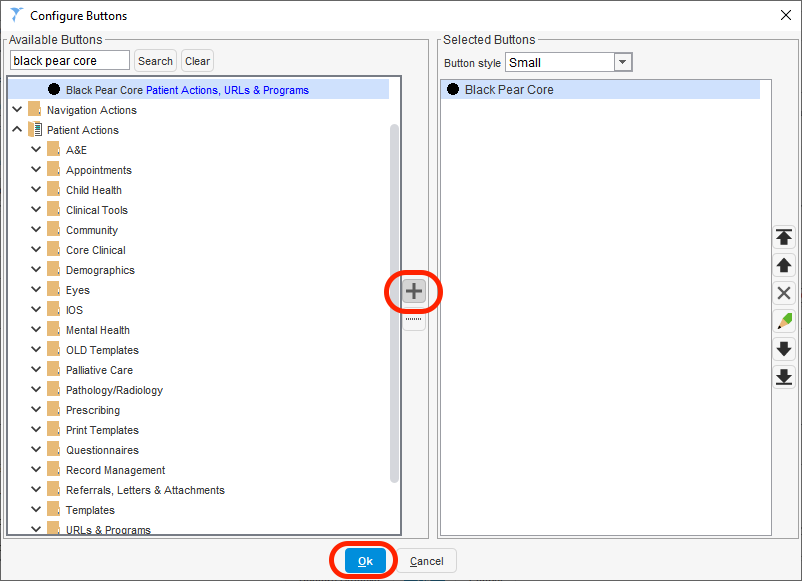Remove selected button with the X icon

coord(784,293)
